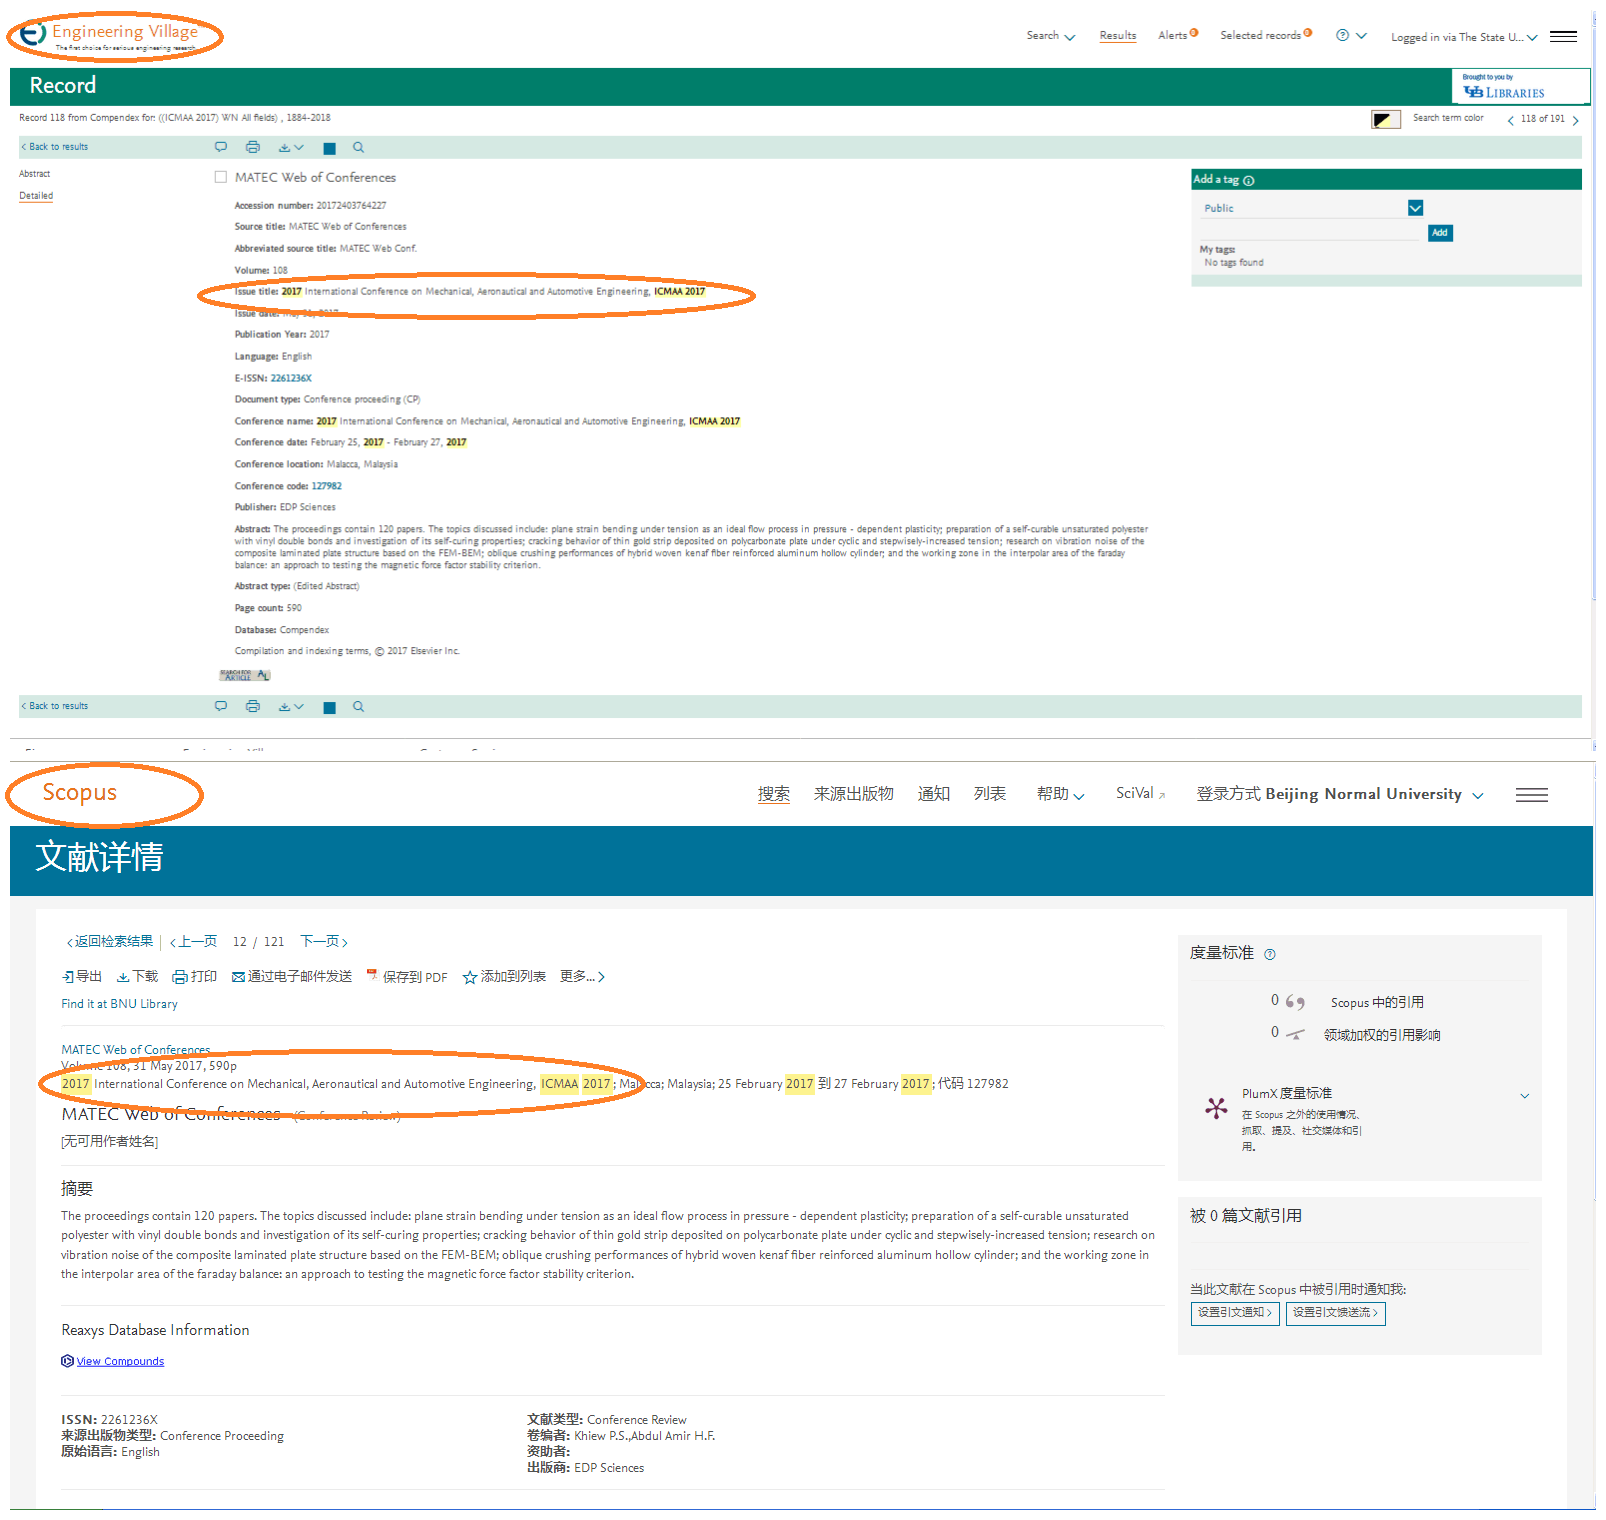The image size is (1606, 1520).
Task: Click the Scopus 下载 download icon
Action: point(123,977)
